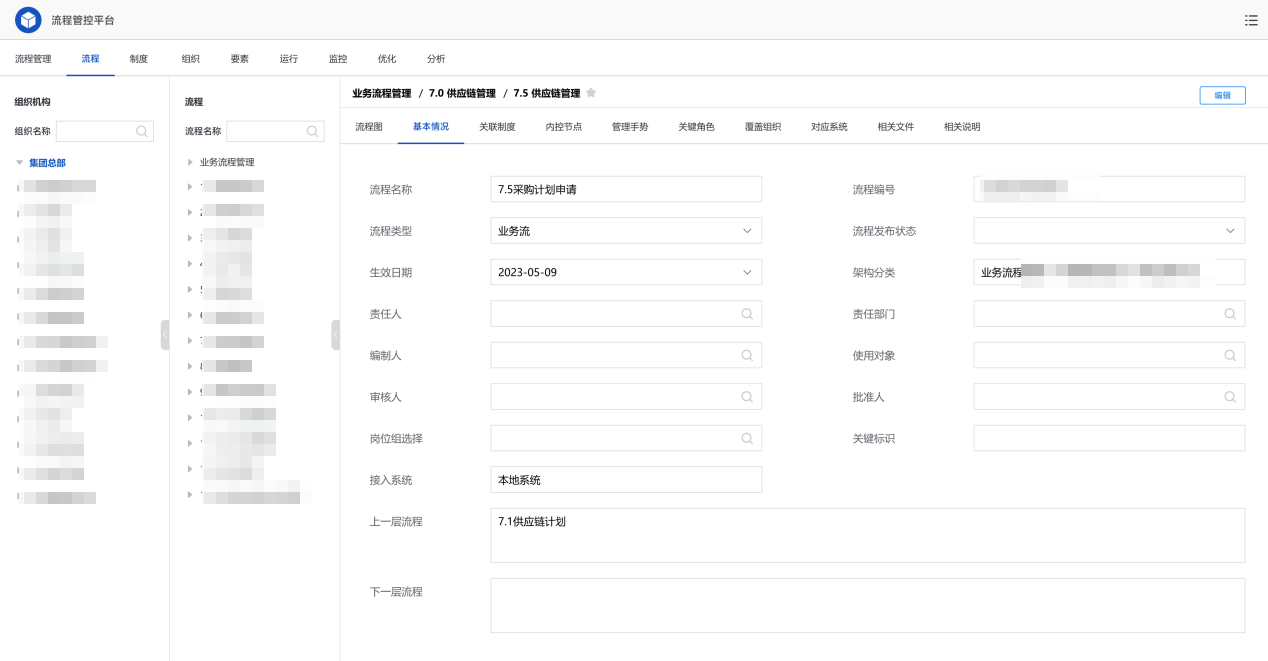Collapse the 组织机构 panel with its handle
The width and height of the screenshot is (1268, 661).
(165, 335)
